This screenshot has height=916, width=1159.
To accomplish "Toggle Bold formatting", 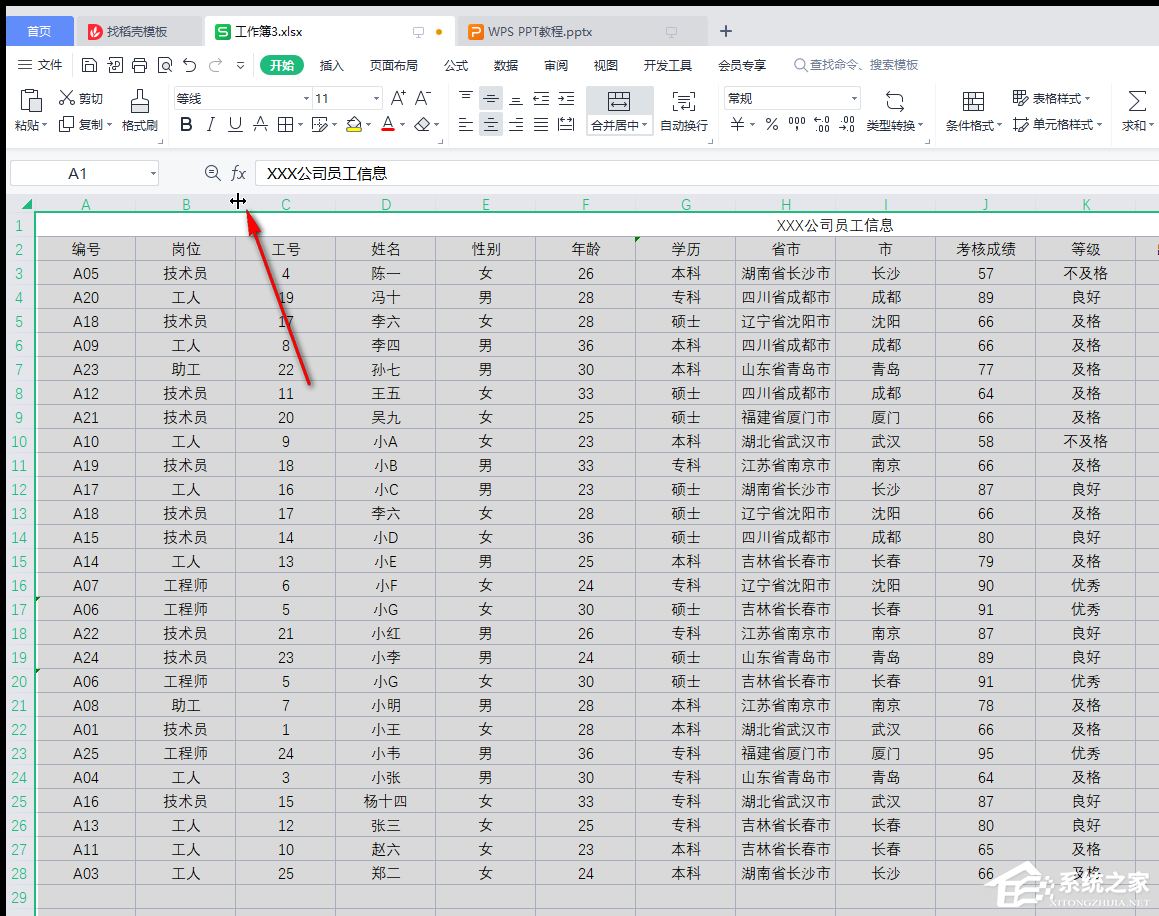I will (185, 125).
